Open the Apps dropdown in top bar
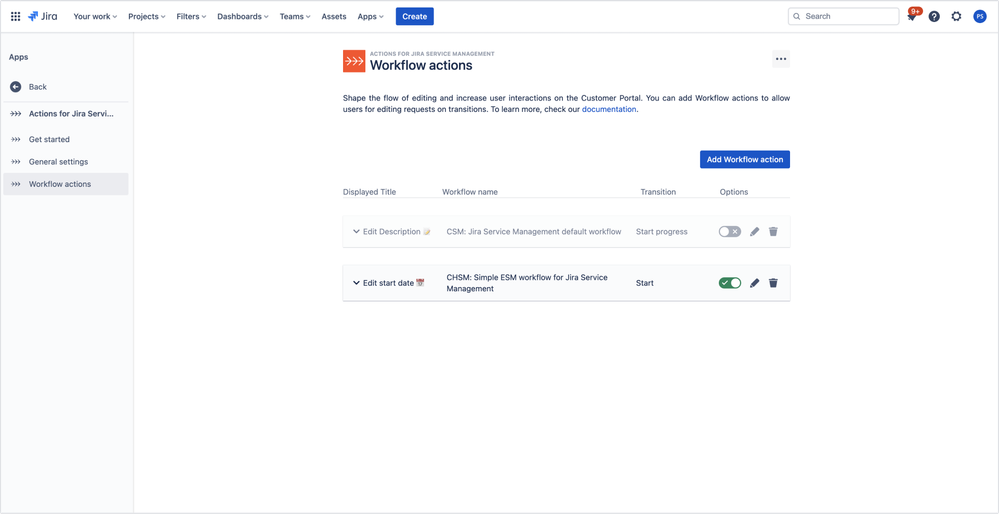Viewport: 999px width, 514px height. click(370, 17)
